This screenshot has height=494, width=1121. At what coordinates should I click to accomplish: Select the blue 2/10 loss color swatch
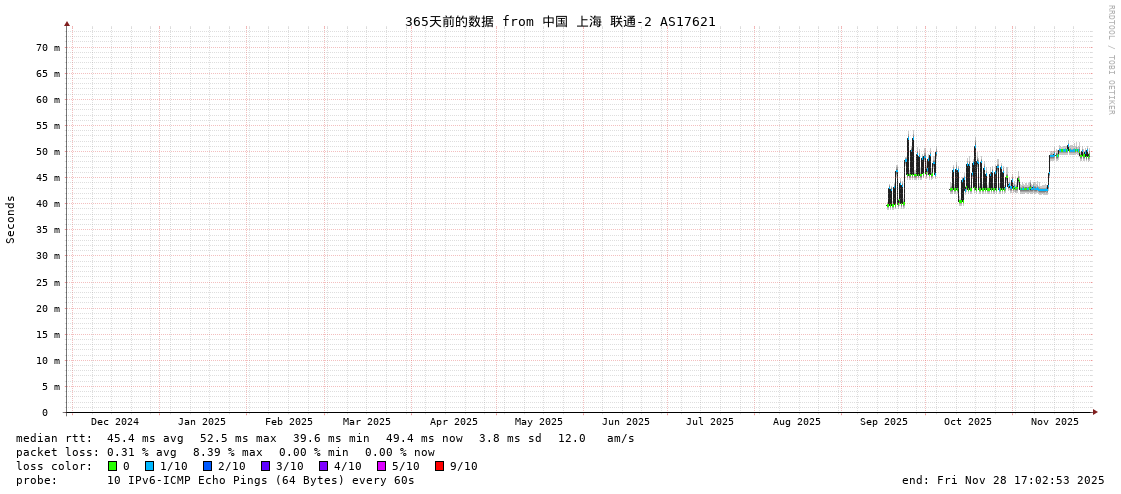207,466
